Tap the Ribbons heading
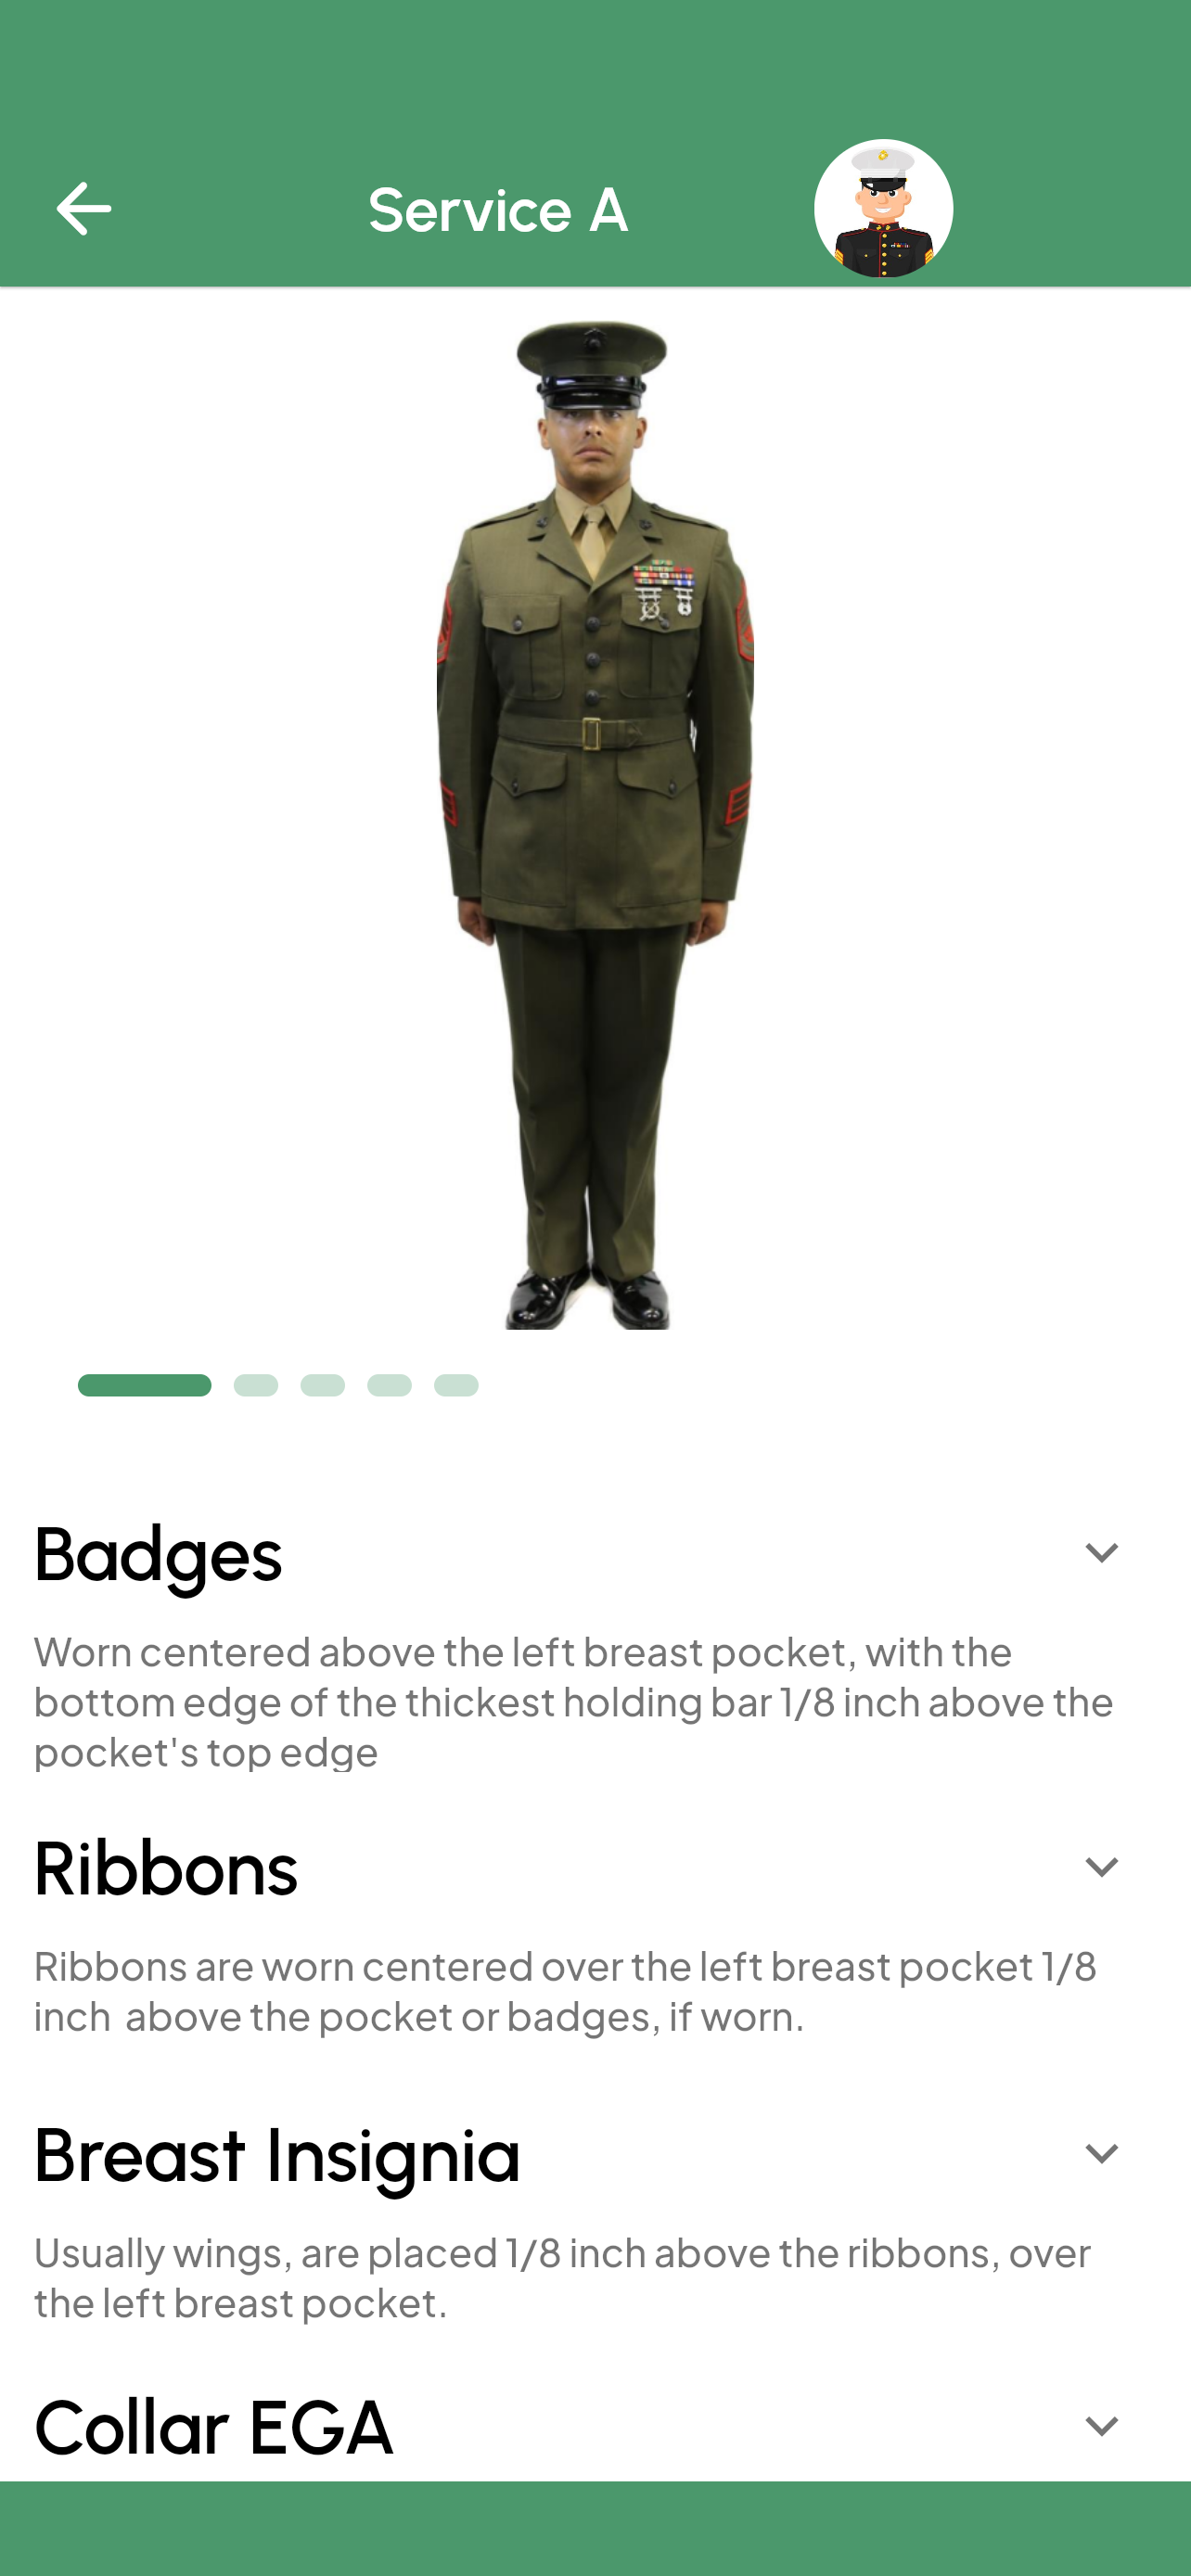This screenshot has width=1191, height=2576. (166, 1868)
